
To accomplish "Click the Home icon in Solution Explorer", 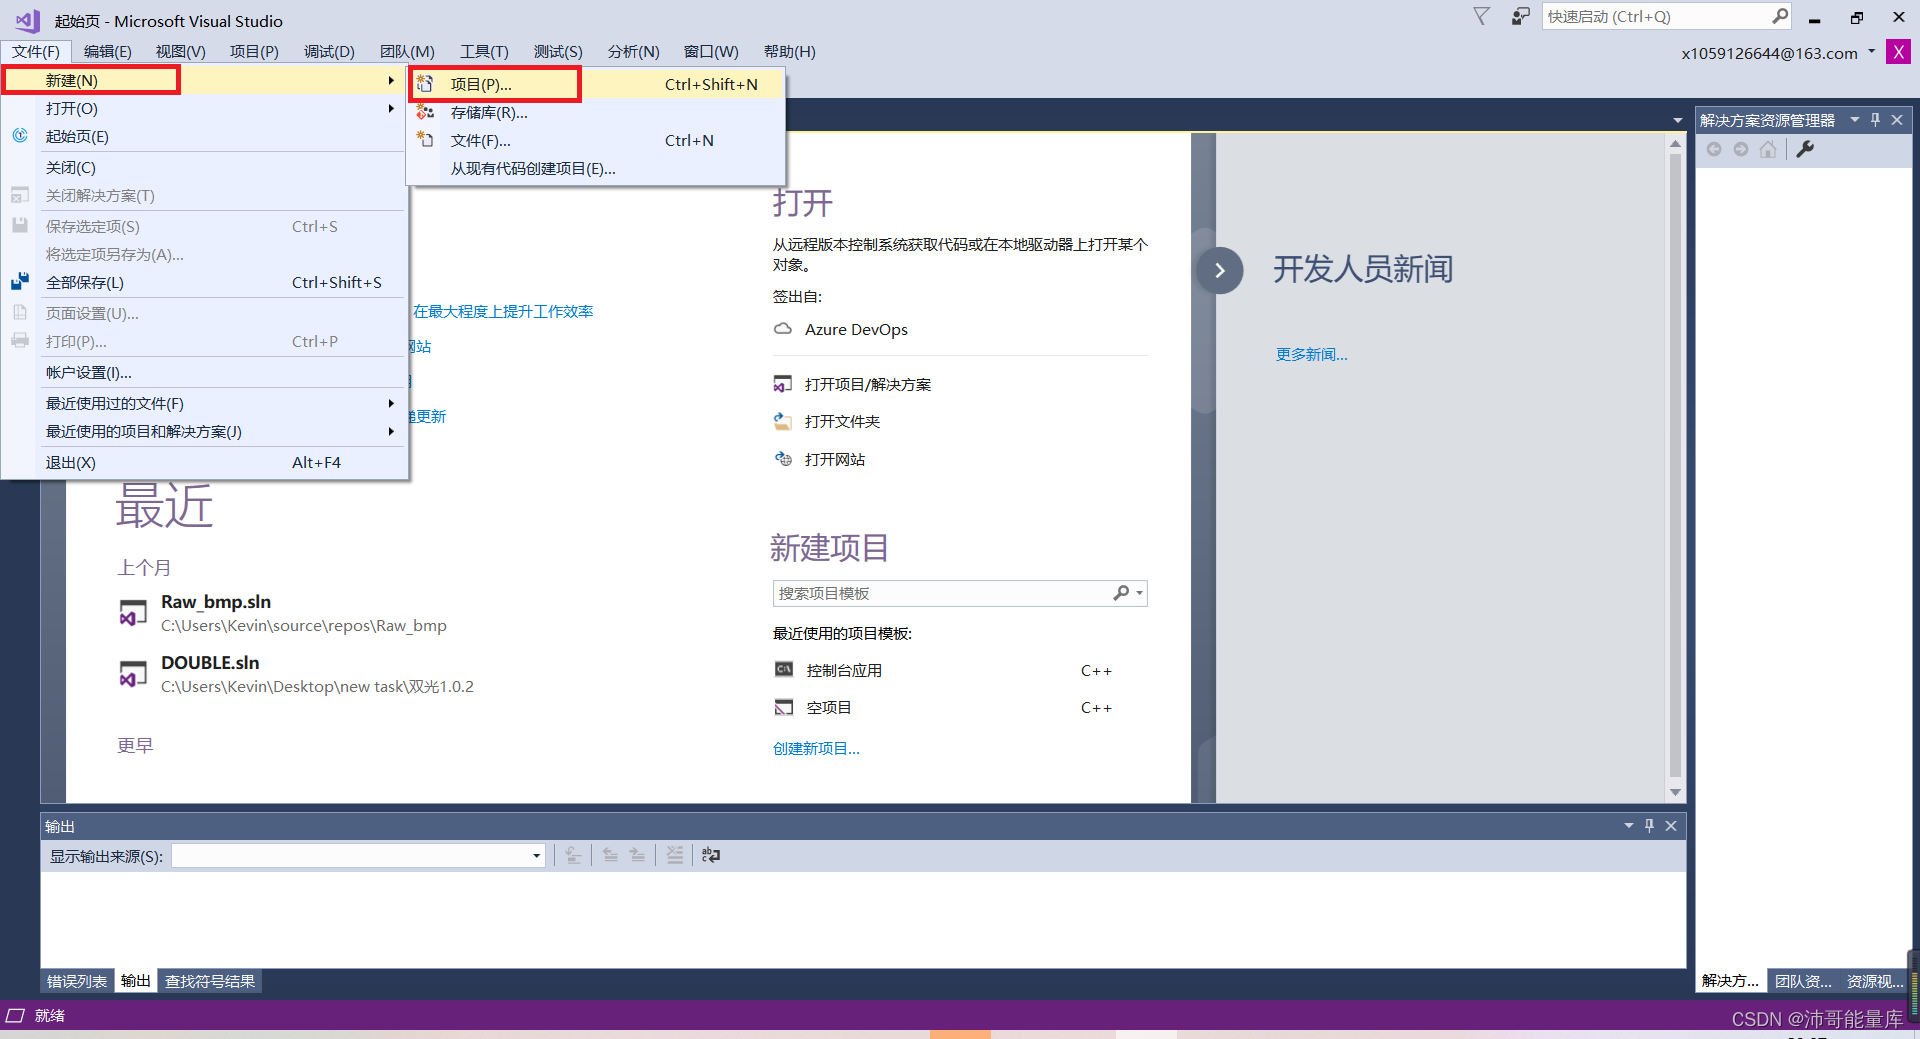I will tap(1768, 149).
